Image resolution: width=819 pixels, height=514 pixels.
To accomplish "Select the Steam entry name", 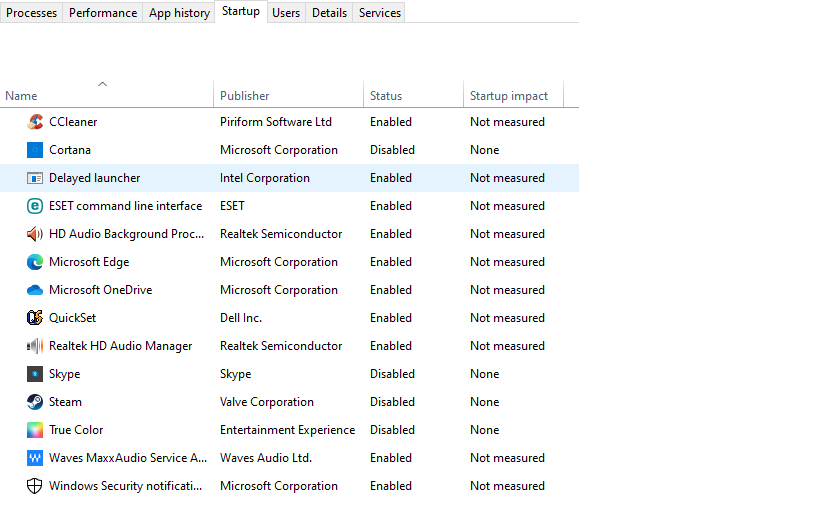I will (x=65, y=402).
